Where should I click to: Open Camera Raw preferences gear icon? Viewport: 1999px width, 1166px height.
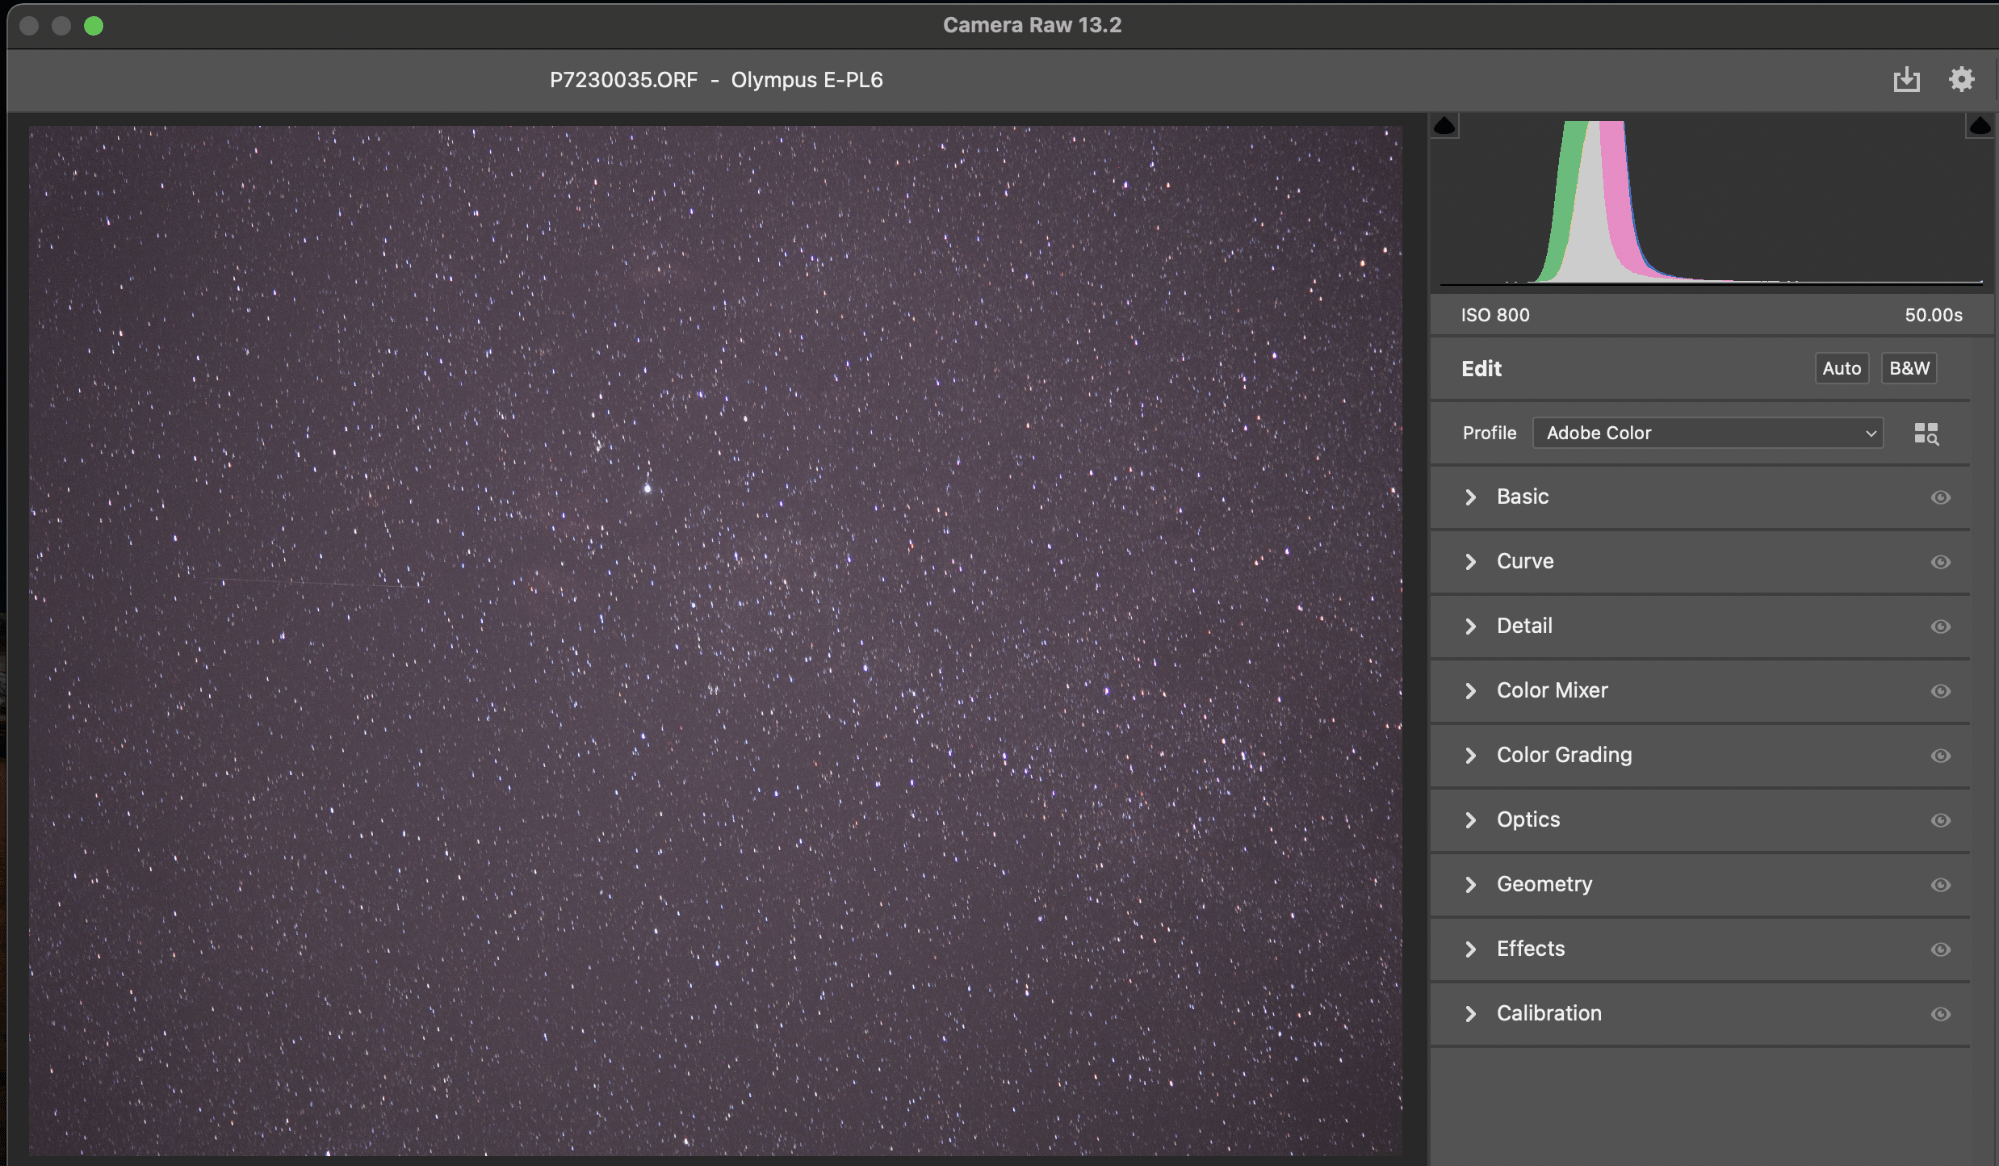click(1961, 79)
